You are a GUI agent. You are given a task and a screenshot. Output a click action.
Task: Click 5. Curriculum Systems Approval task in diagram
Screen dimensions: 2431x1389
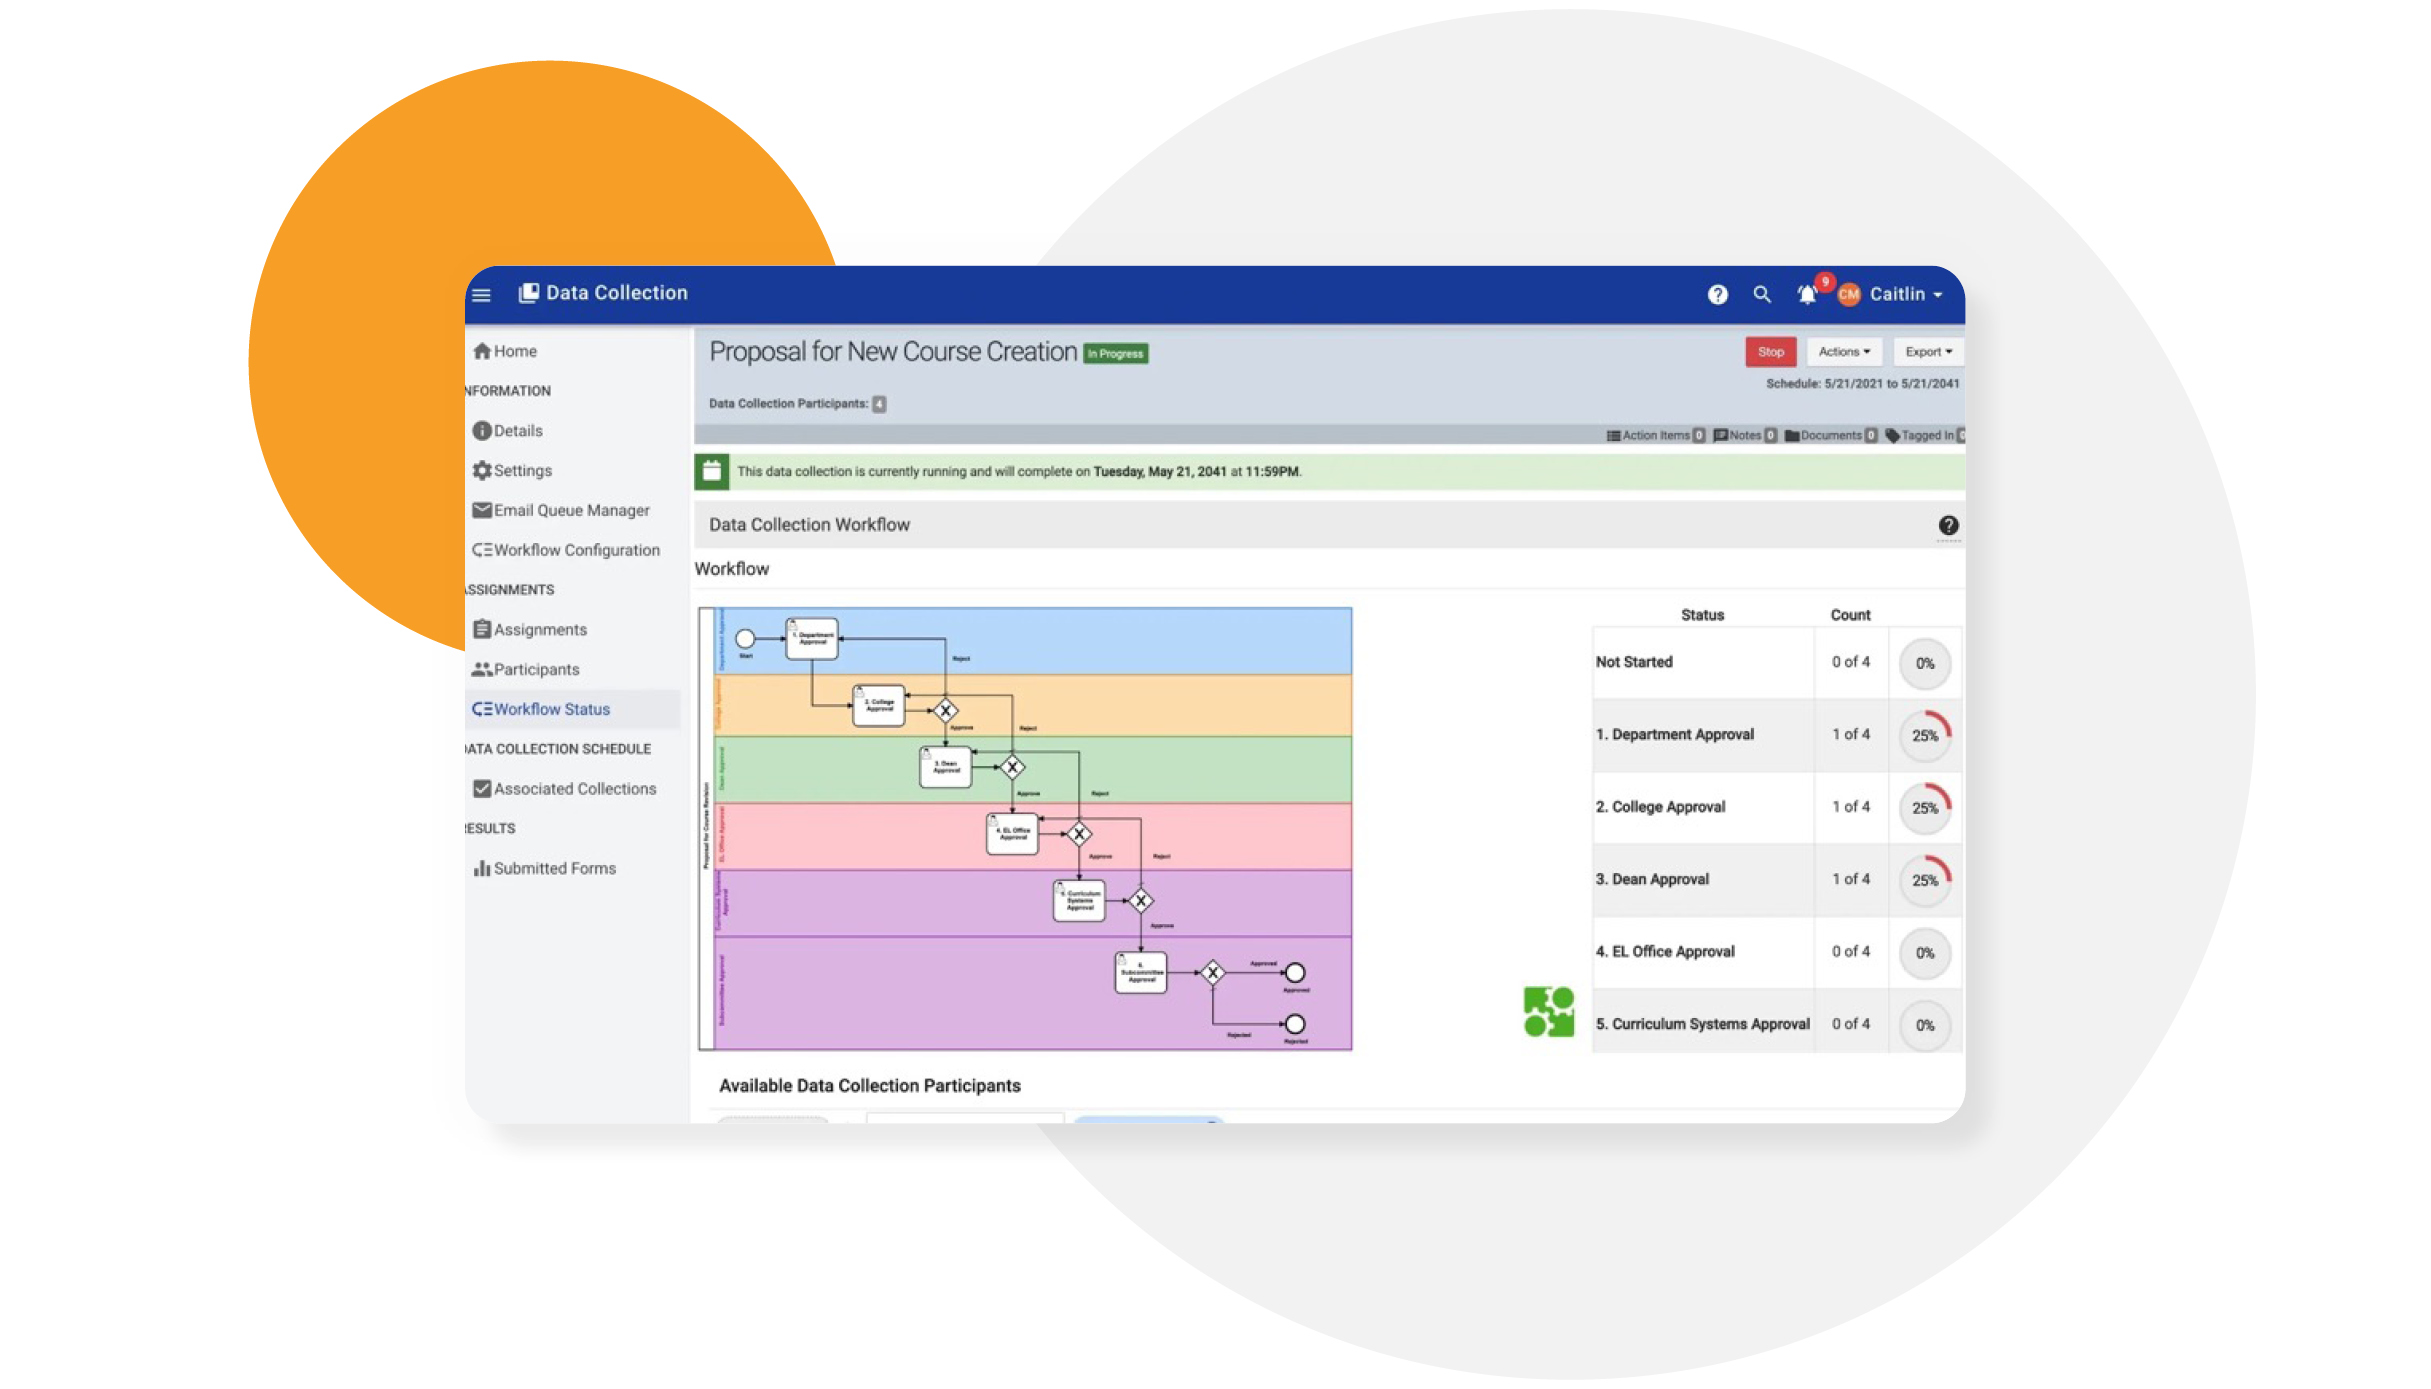(x=1079, y=901)
